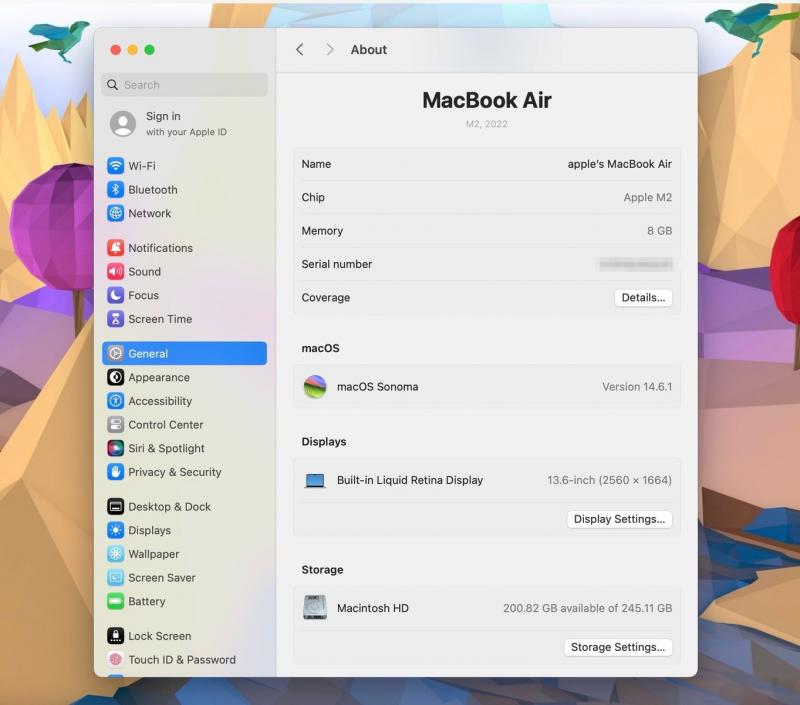Click the "8 GB" memory value
Viewport: 800px width, 705px height.
pyautogui.click(x=659, y=231)
